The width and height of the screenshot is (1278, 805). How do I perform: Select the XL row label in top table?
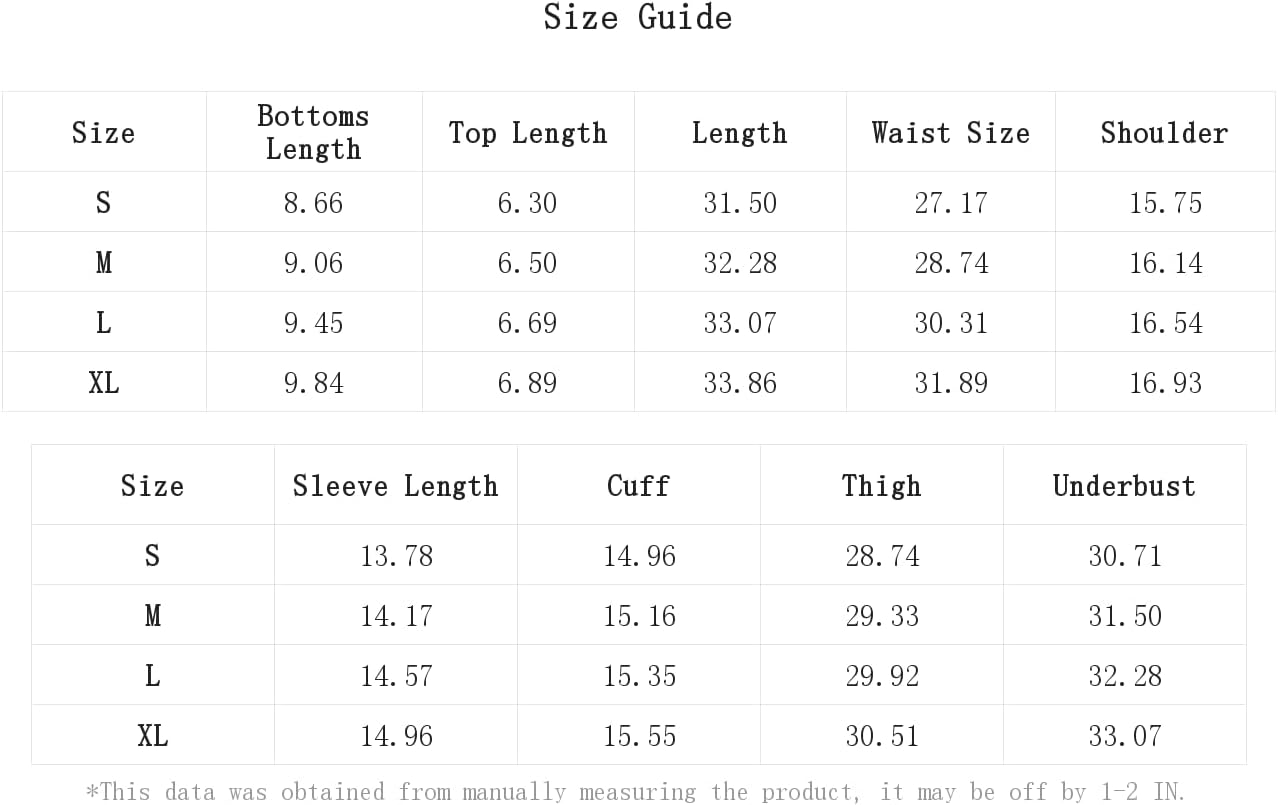click(103, 383)
